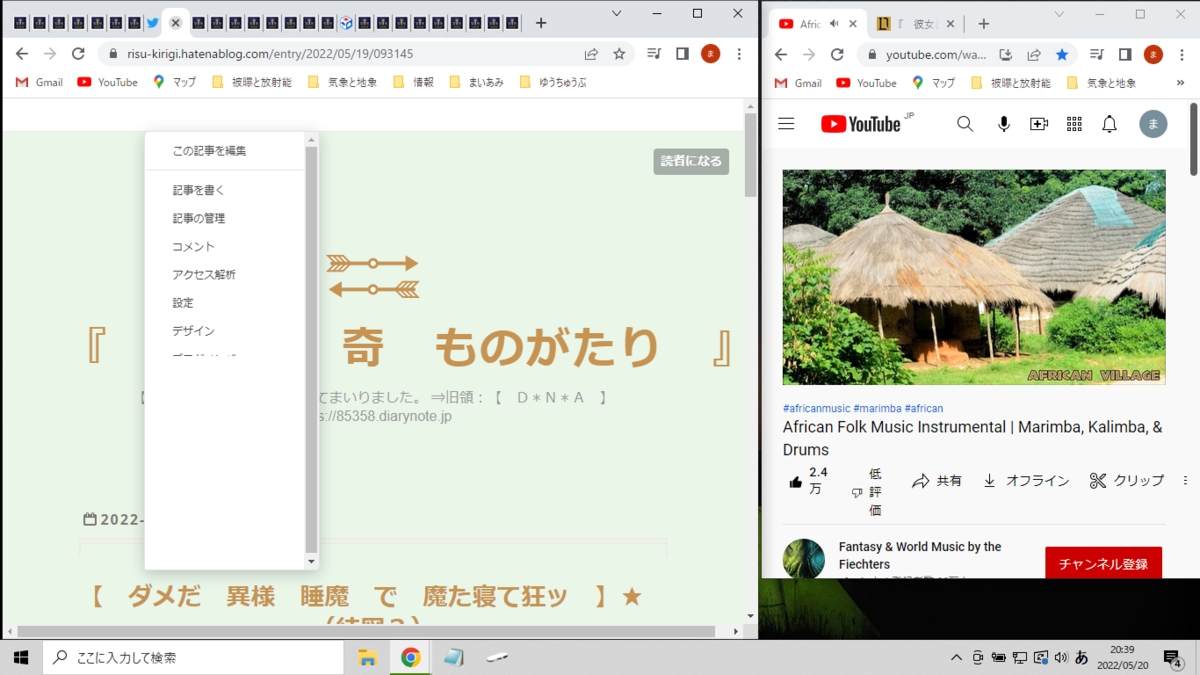The height and width of the screenshot is (675, 1200).
Task: Open YouTube search magnifier icon
Action: [x=965, y=124]
